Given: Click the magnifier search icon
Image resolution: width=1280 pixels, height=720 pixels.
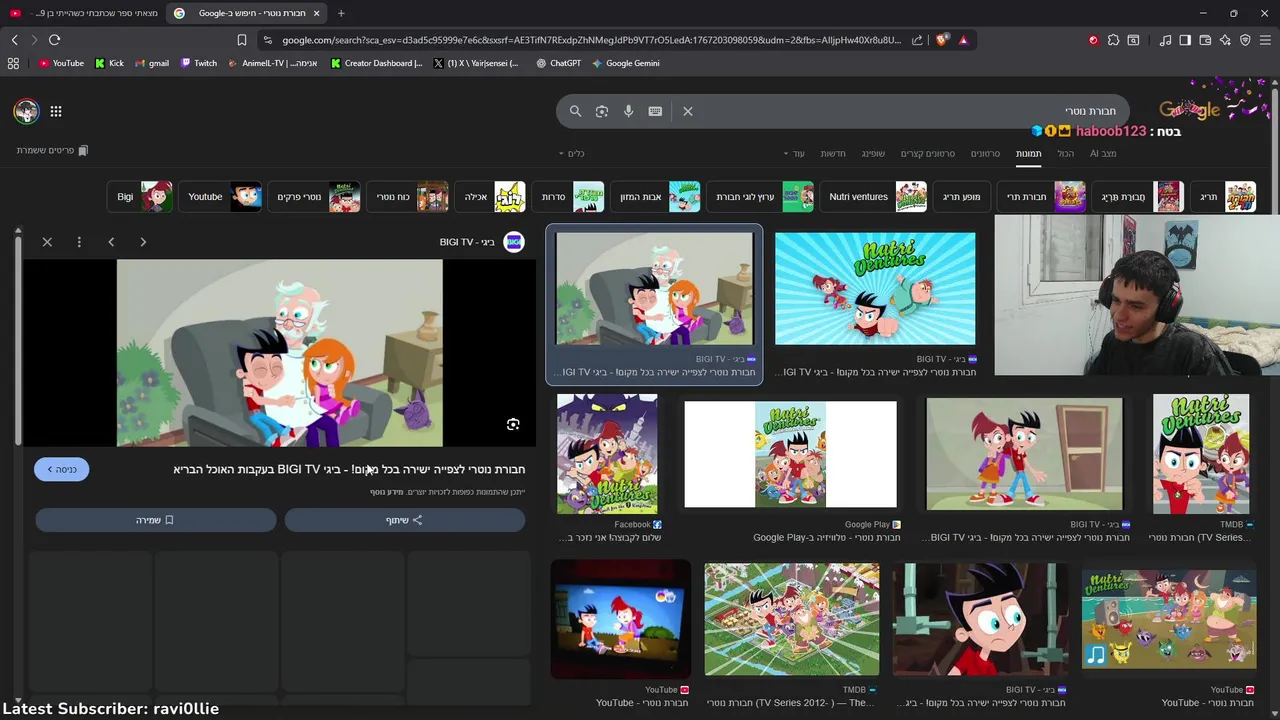Looking at the screenshot, I should pos(575,111).
